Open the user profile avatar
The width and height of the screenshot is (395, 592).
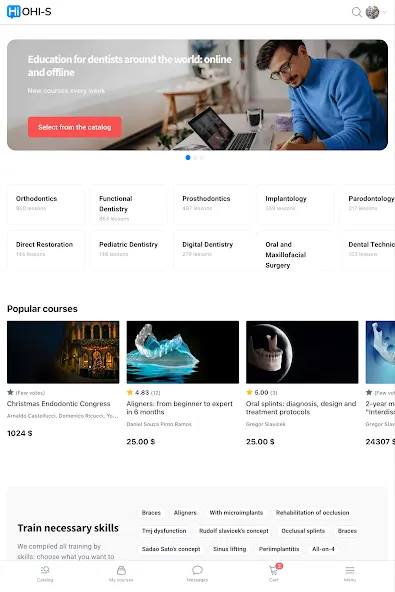coord(372,12)
